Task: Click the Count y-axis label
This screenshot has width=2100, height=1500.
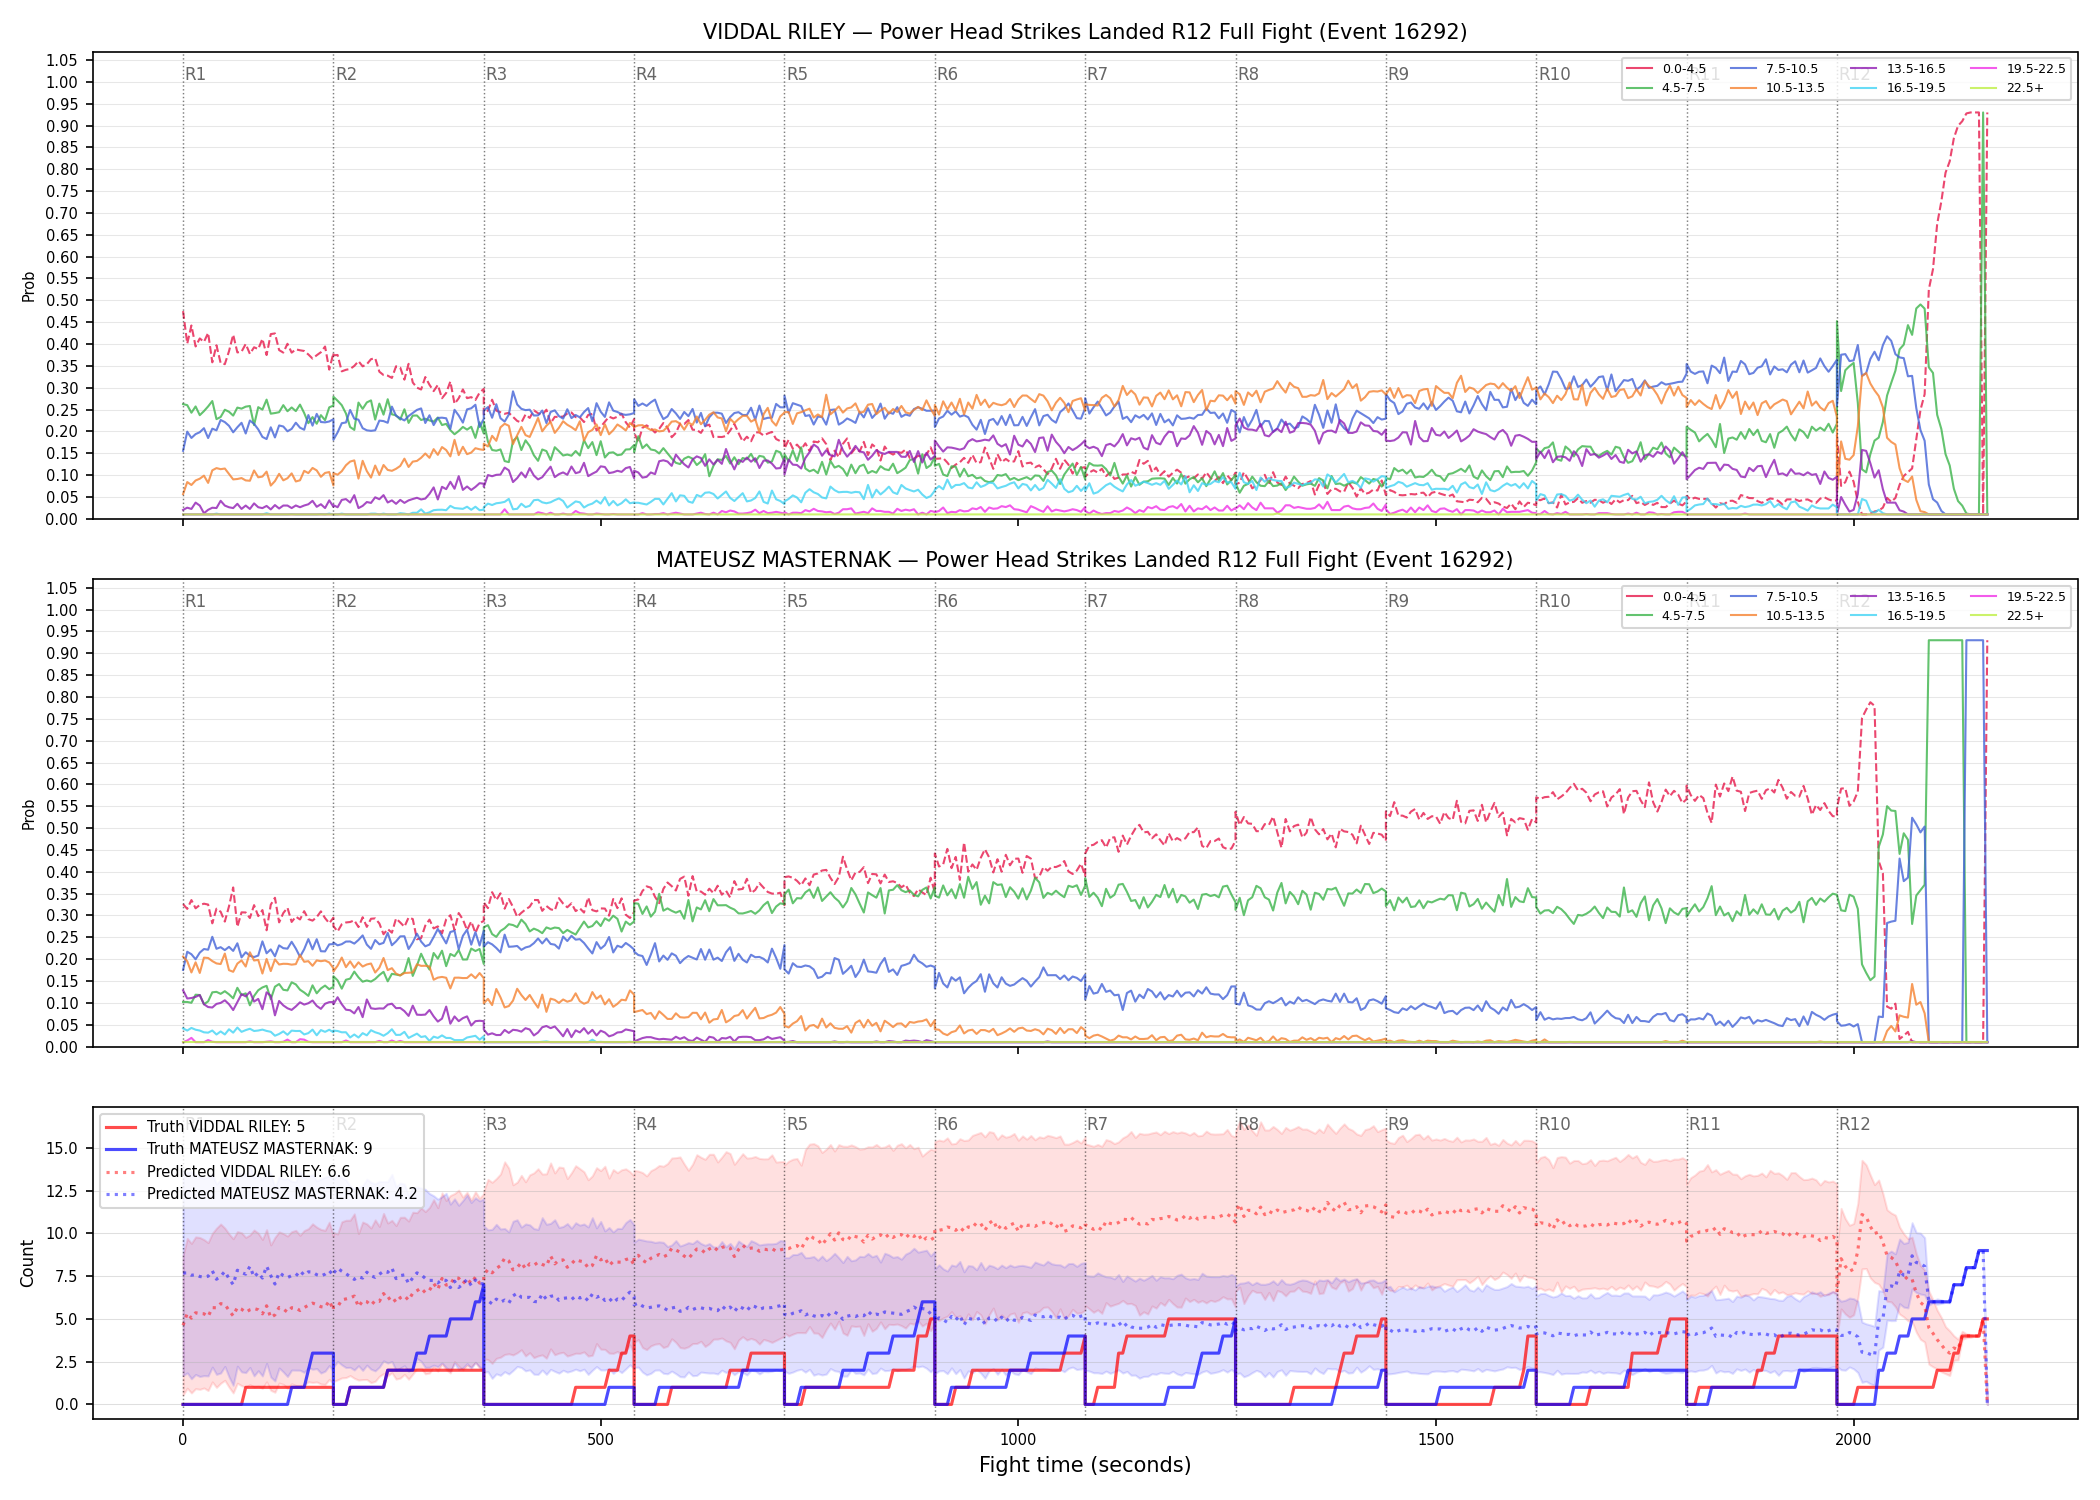Action: tap(27, 1263)
